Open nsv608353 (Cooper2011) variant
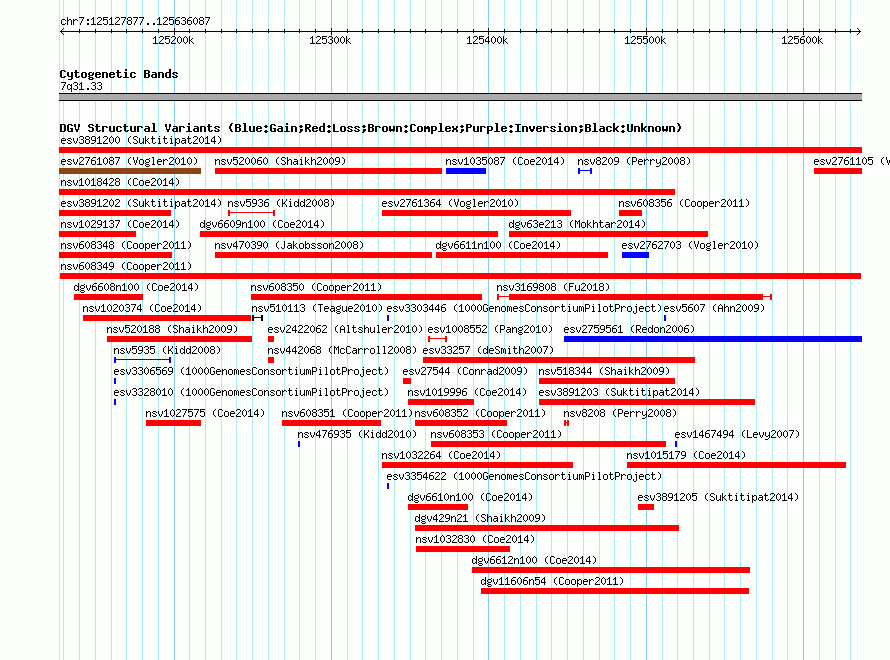 [496, 434]
